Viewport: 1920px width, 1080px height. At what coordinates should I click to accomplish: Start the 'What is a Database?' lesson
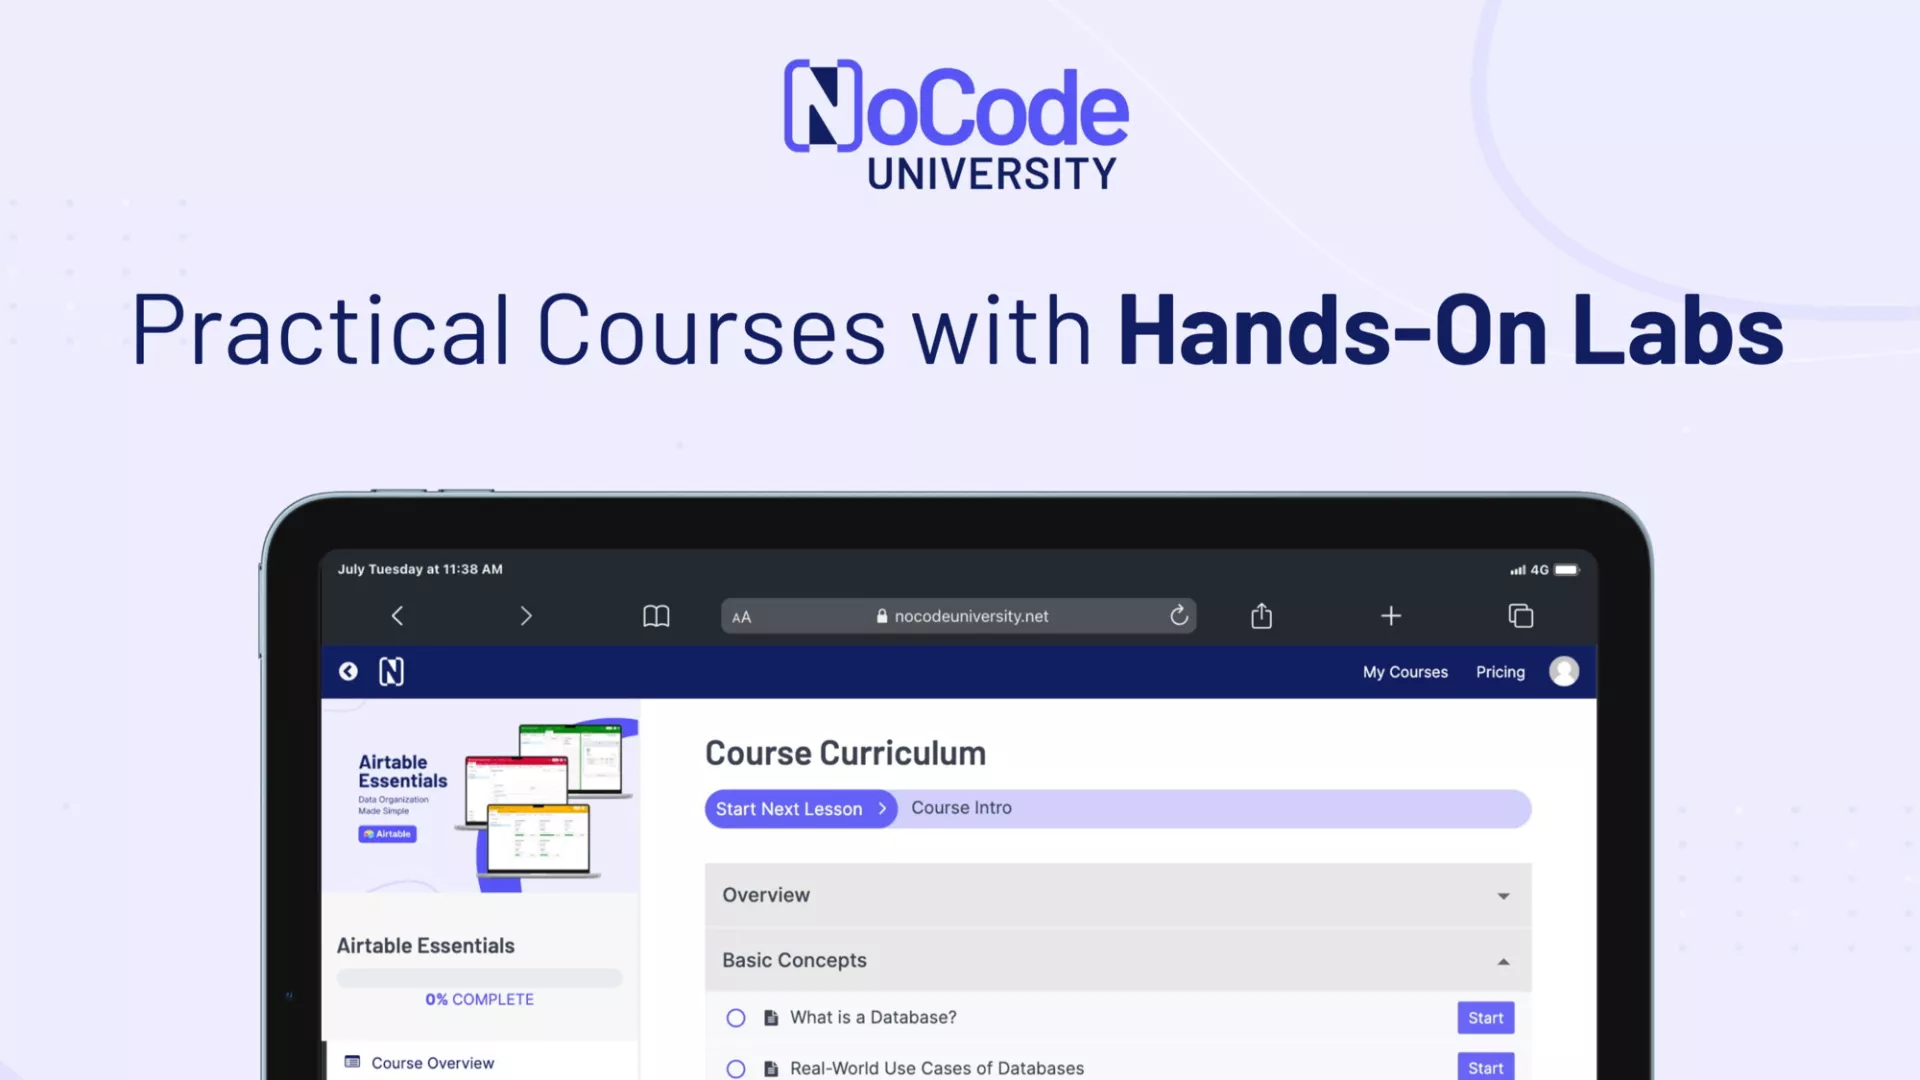[1485, 1018]
